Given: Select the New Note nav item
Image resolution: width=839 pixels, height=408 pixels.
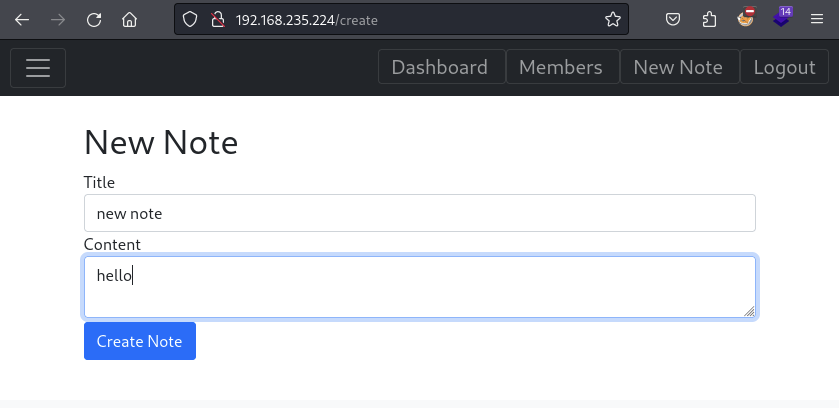Looking at the screenshot, I should tap(678, 67).
